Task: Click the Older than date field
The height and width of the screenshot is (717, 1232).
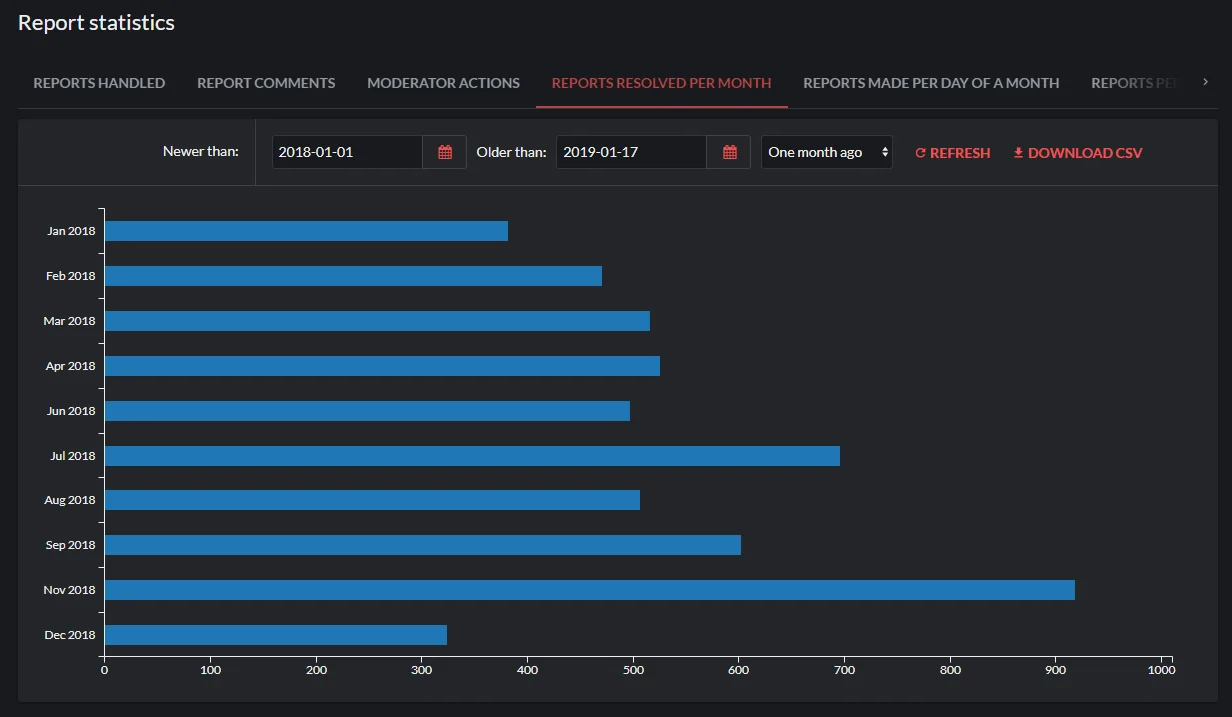Action: (x=631, y=152)
